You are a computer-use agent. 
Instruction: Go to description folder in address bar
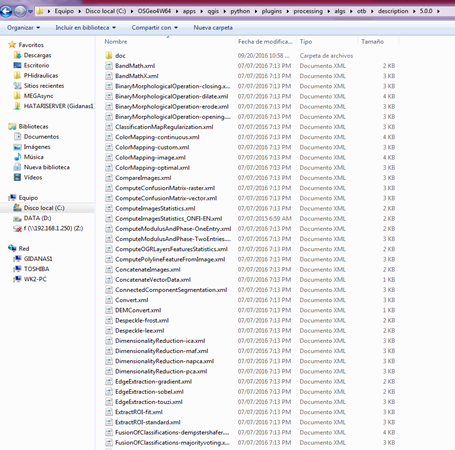click(x=393, y=11)
